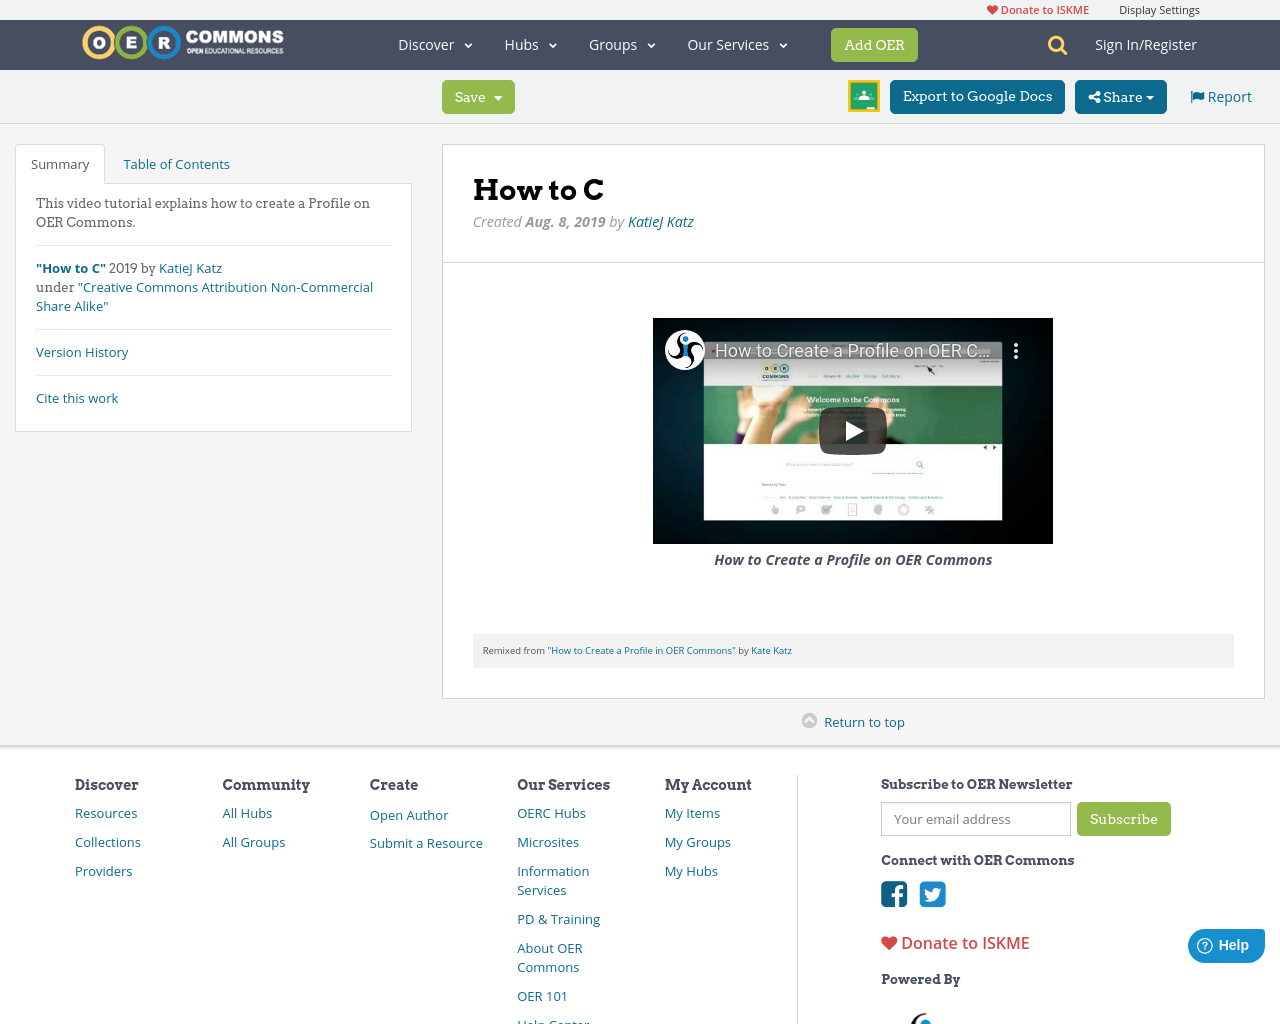Play the profile tutorial video
This screenshot has width=1280, height=1024.
(x=852, y=430)
